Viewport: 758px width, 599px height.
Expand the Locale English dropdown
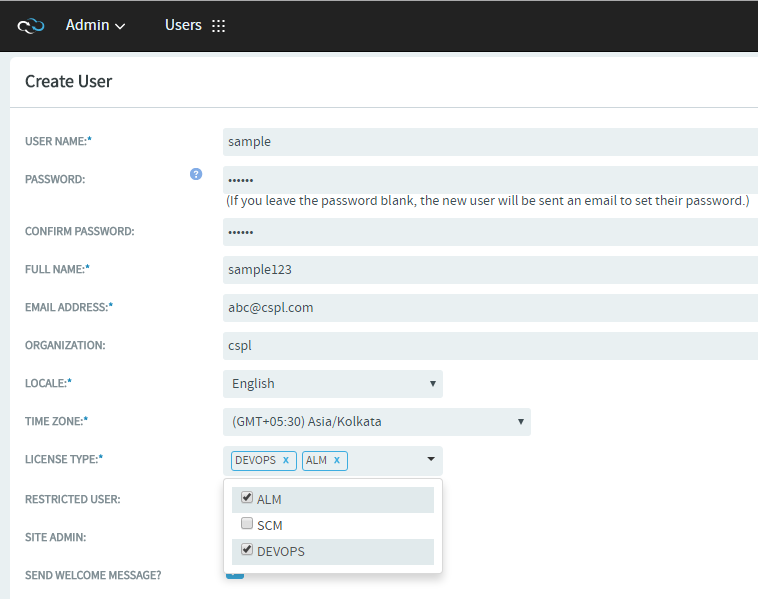click(x=333, y=384)
